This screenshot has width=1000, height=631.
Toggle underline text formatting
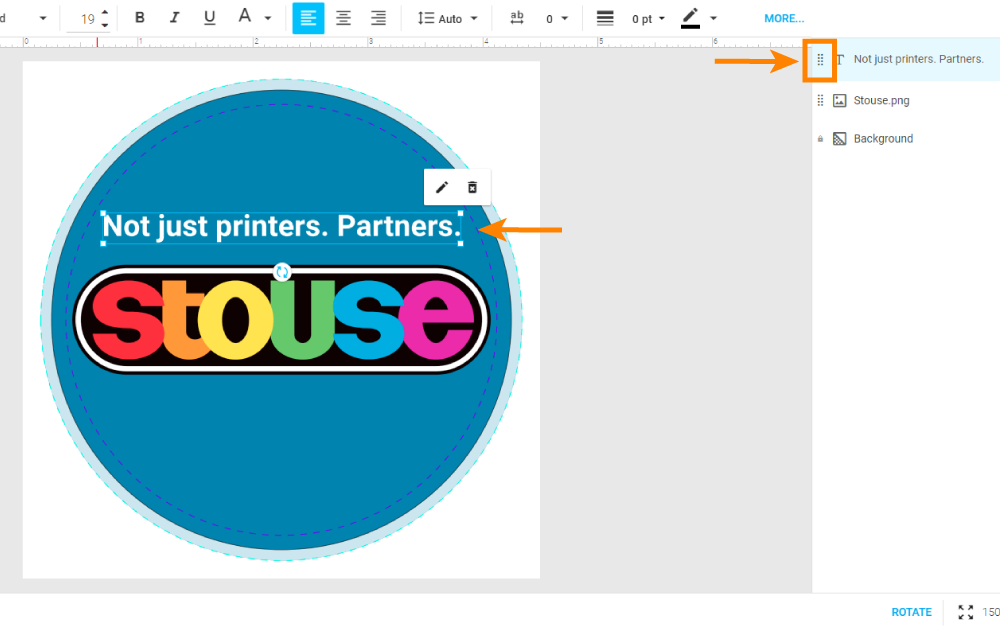209,18
